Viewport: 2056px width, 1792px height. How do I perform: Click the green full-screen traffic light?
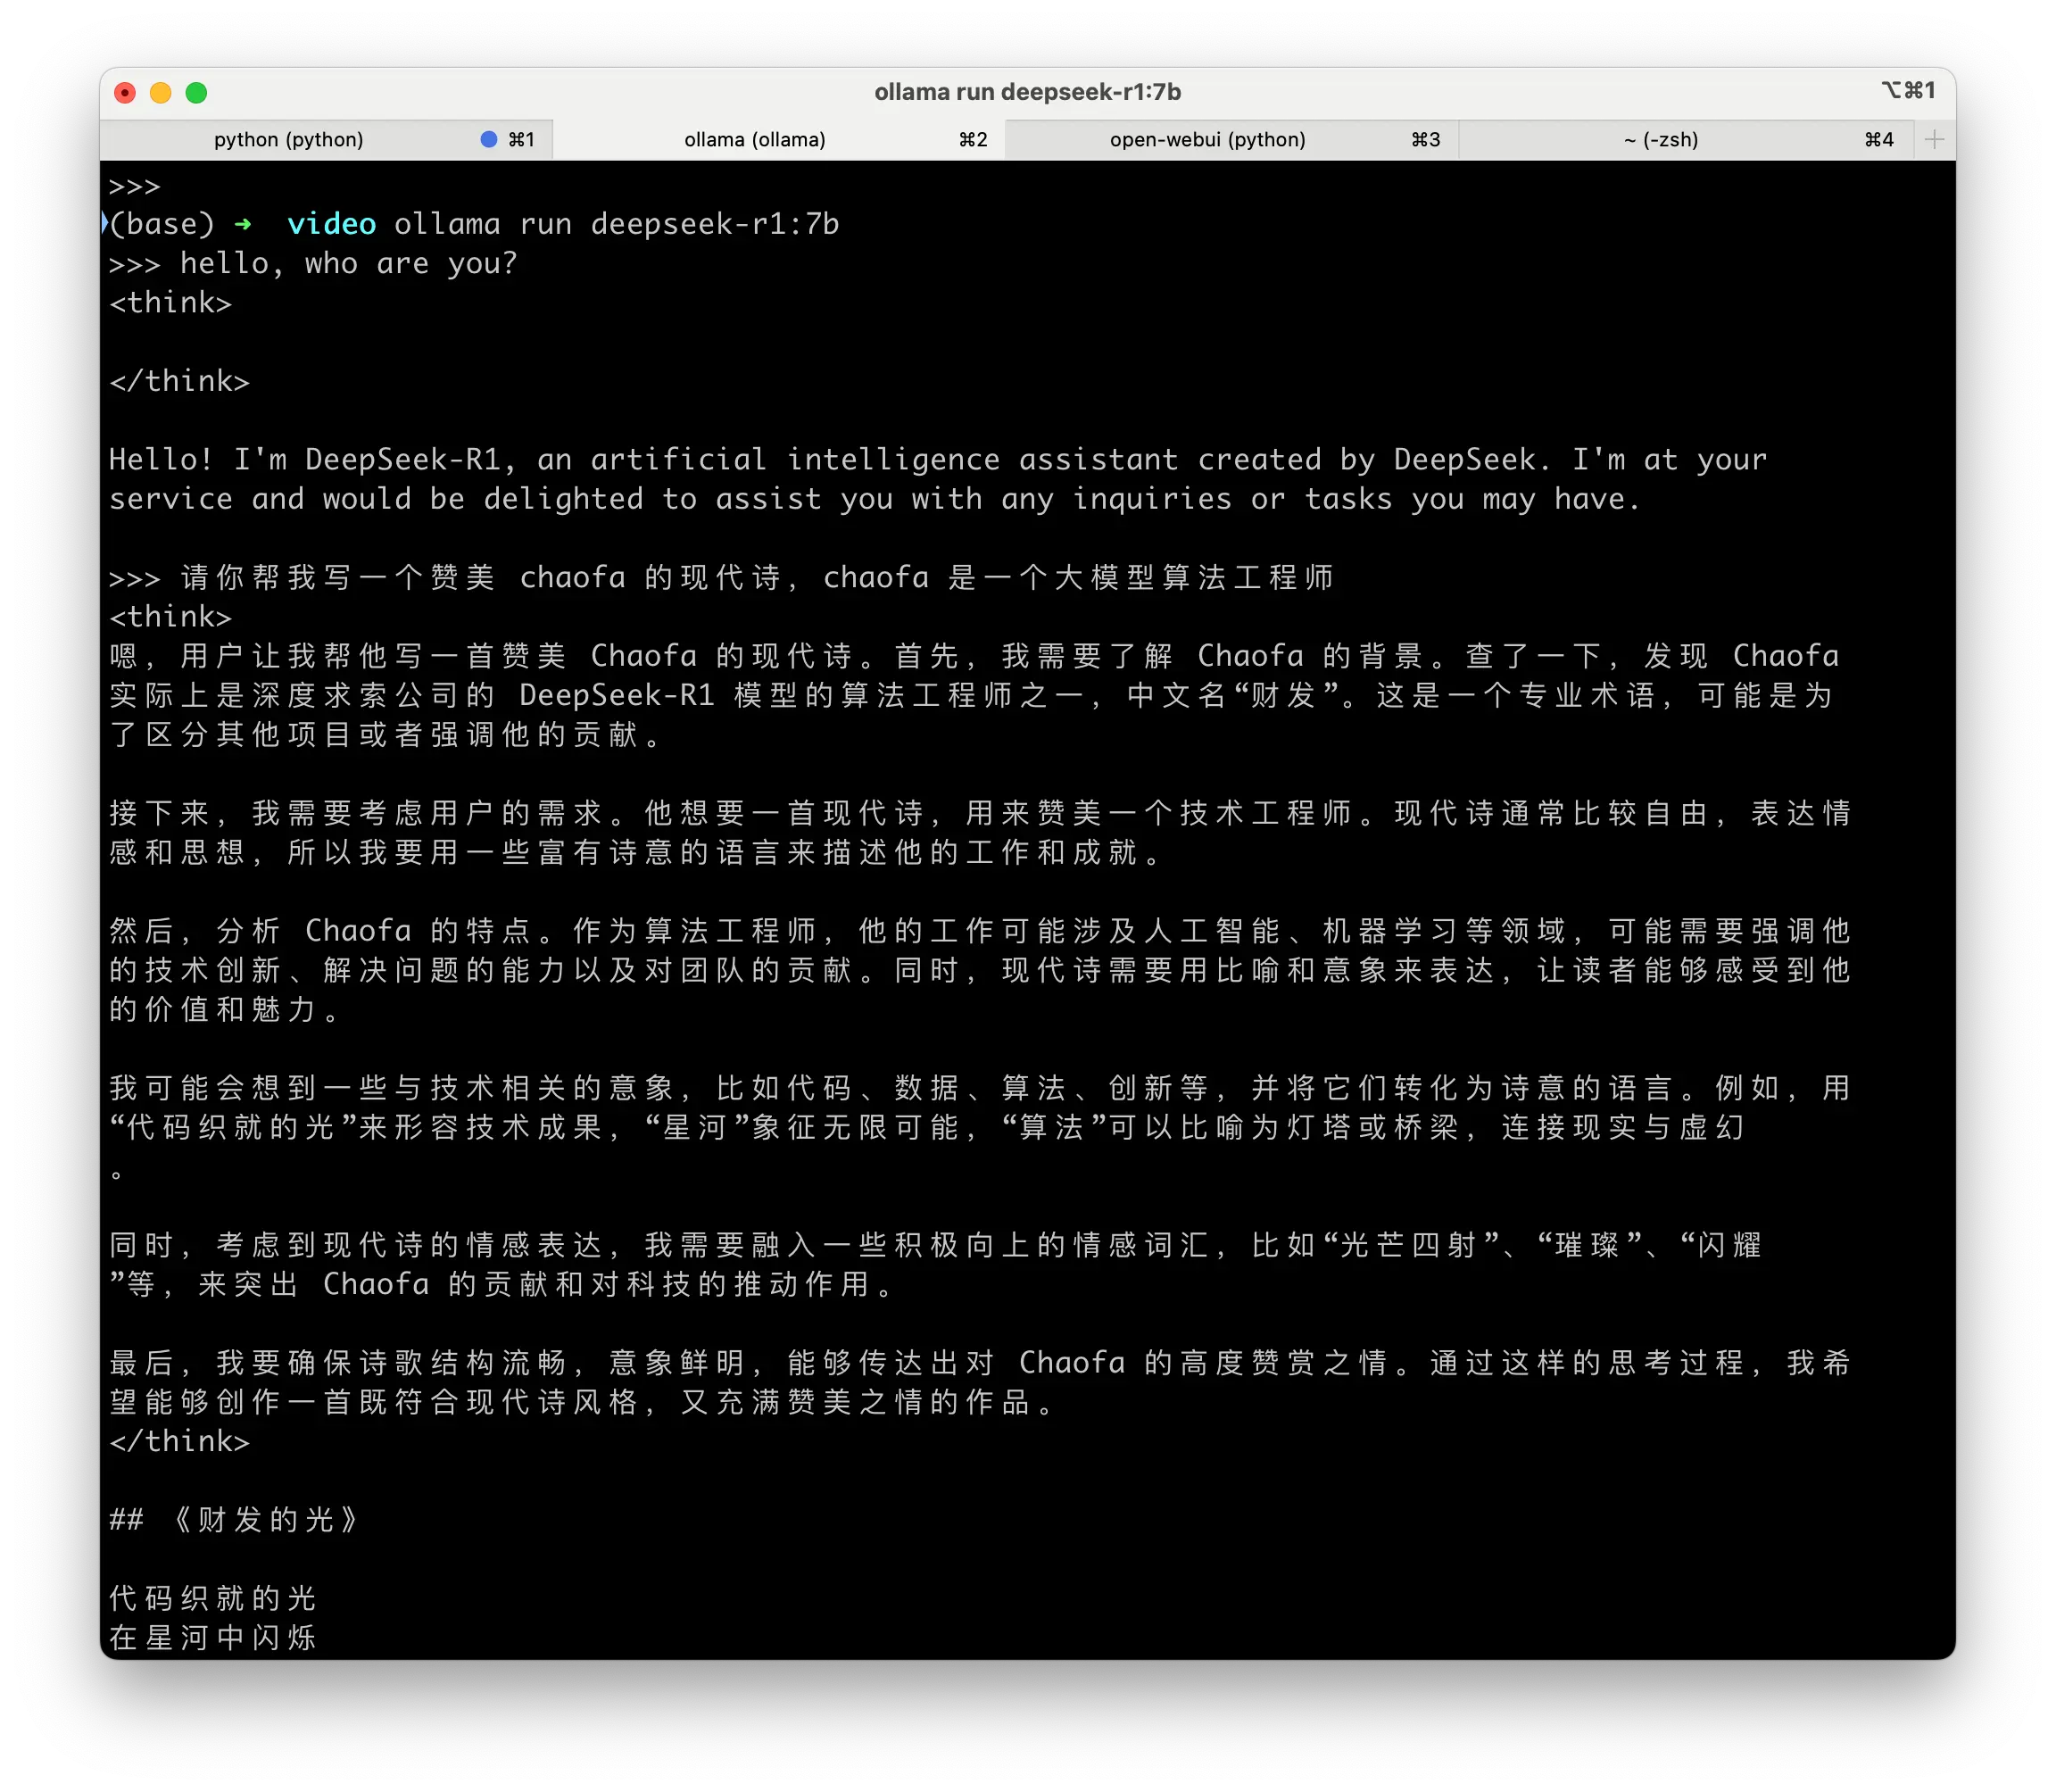coord(197,92)
